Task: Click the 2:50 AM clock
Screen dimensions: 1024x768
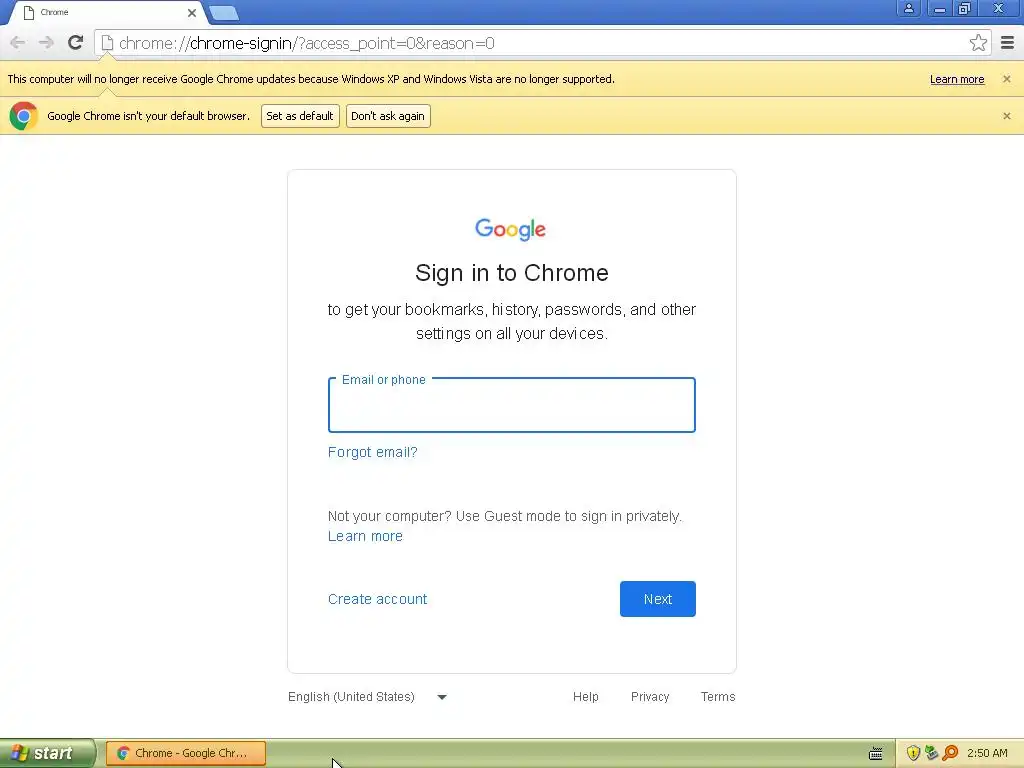Action: [x=987, y=753]
